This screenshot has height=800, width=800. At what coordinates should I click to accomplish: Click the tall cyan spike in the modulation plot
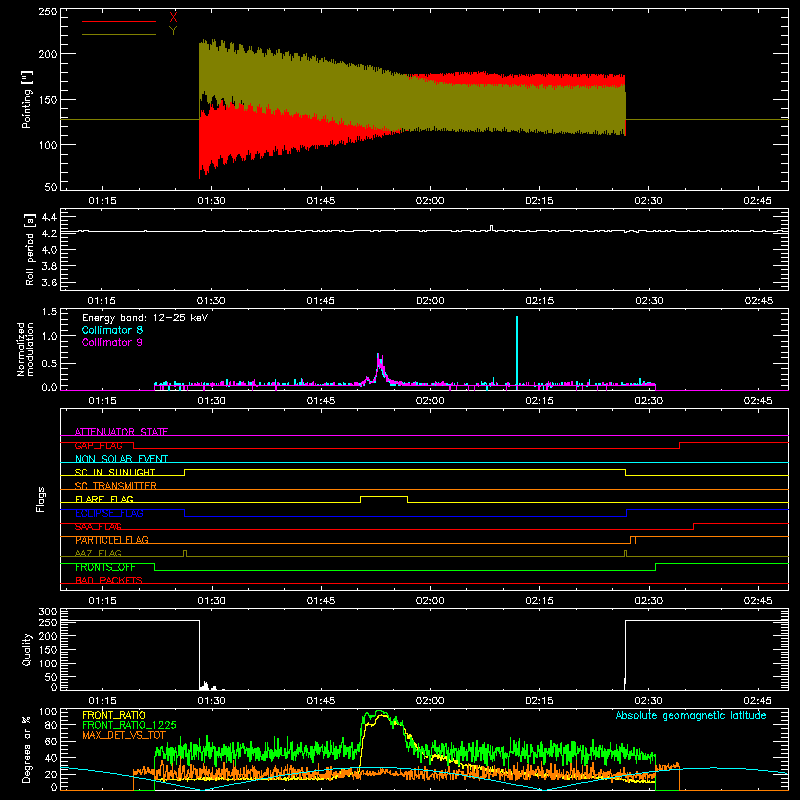pyautogui.click(x=517, y=351)
